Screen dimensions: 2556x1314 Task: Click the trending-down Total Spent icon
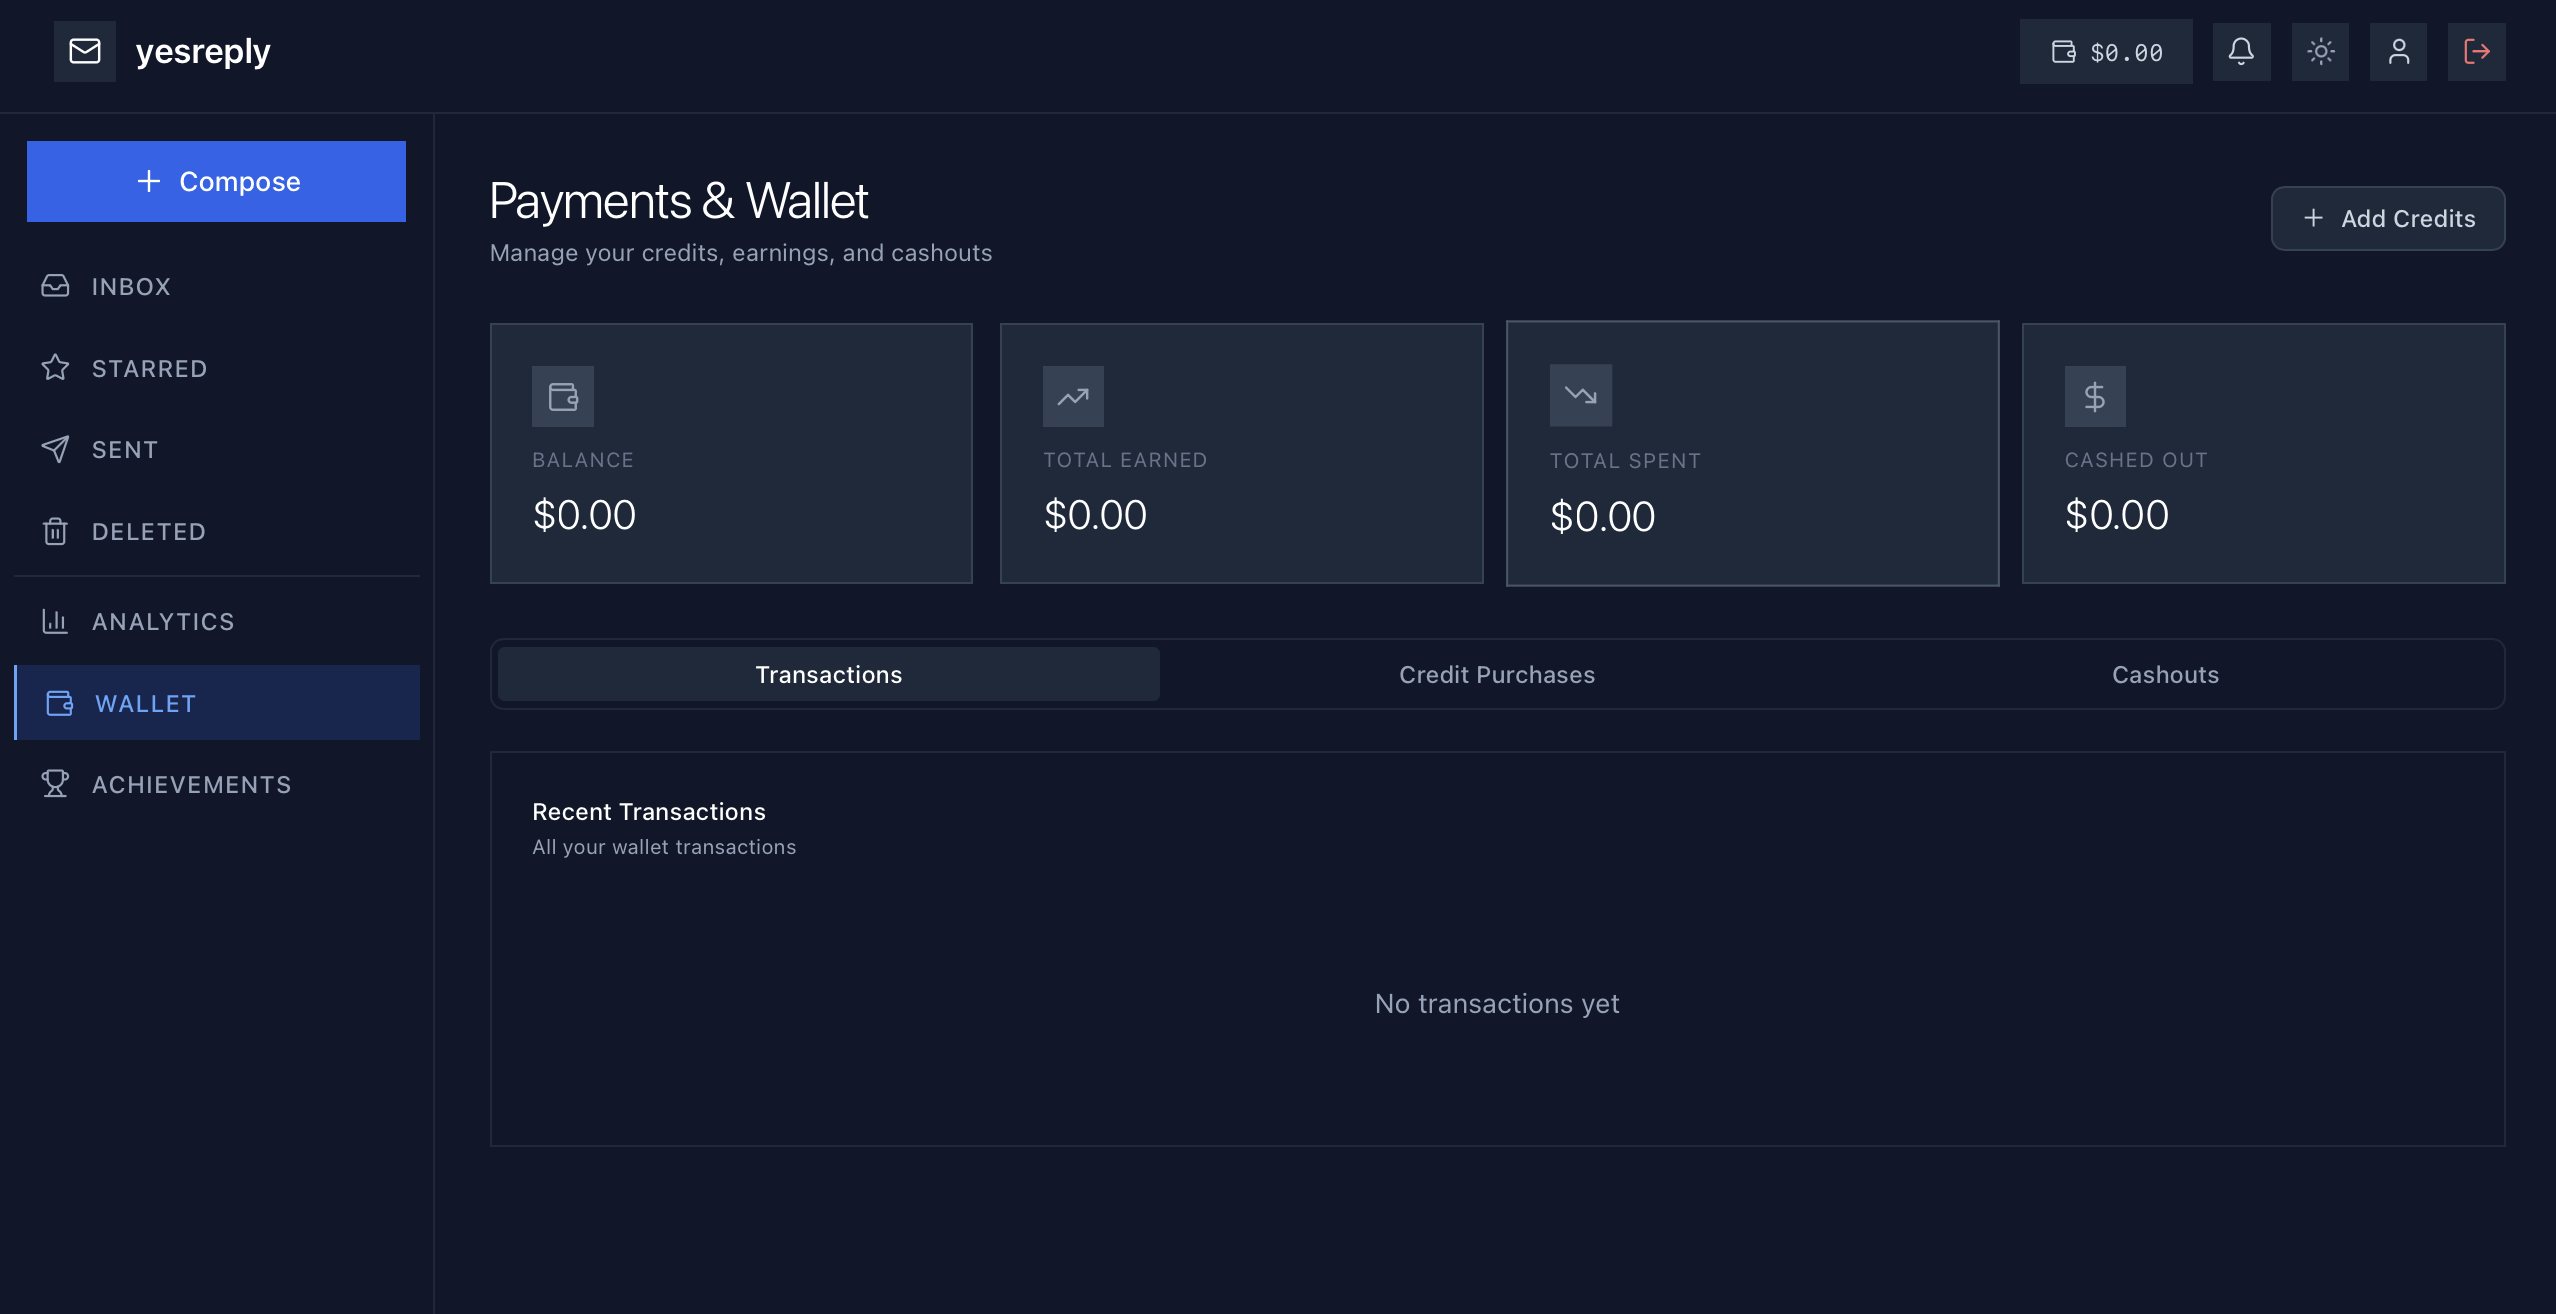click(x=1581, y=396)
